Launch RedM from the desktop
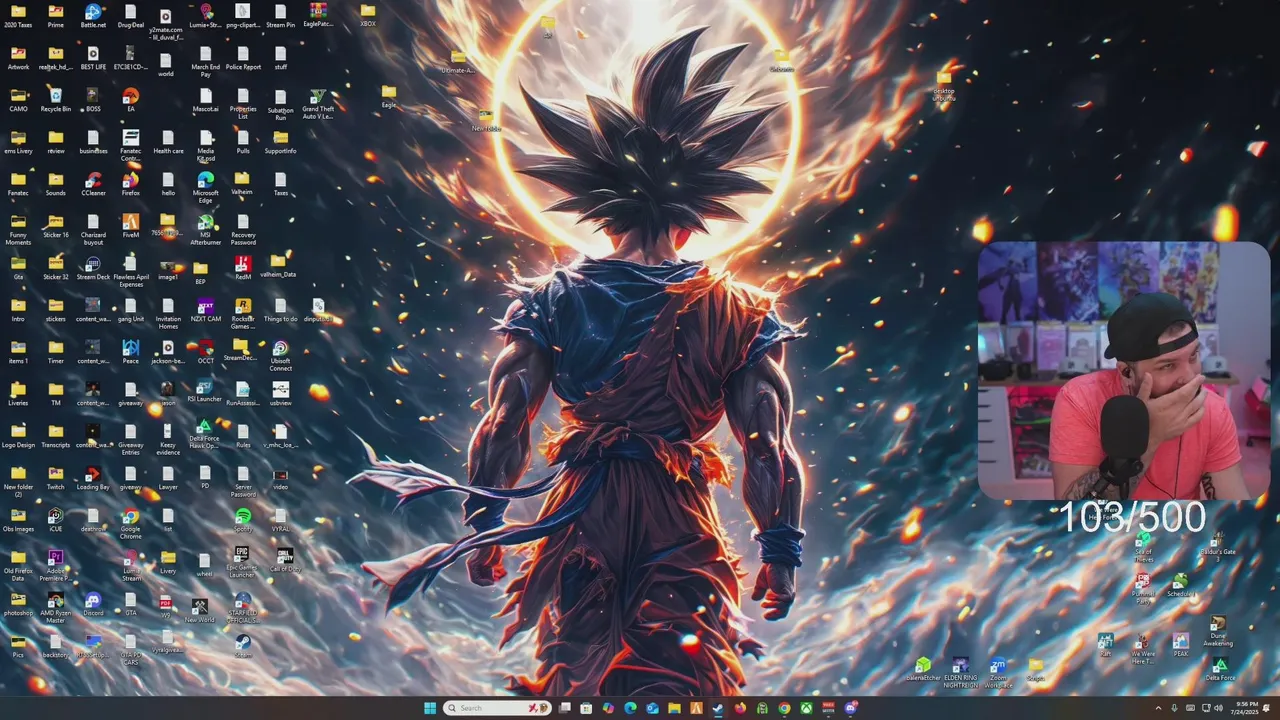The image size is (1280, 720). tap(243, 268)
